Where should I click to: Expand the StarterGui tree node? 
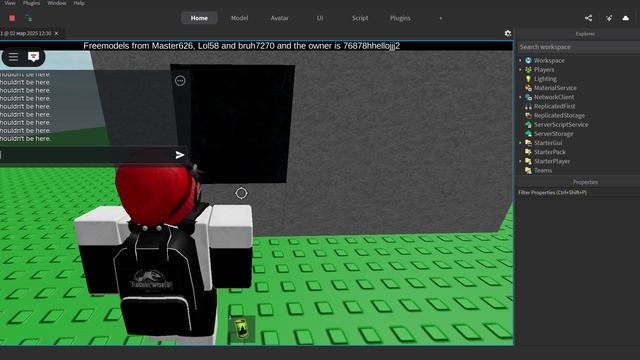[x=520, y=143]
